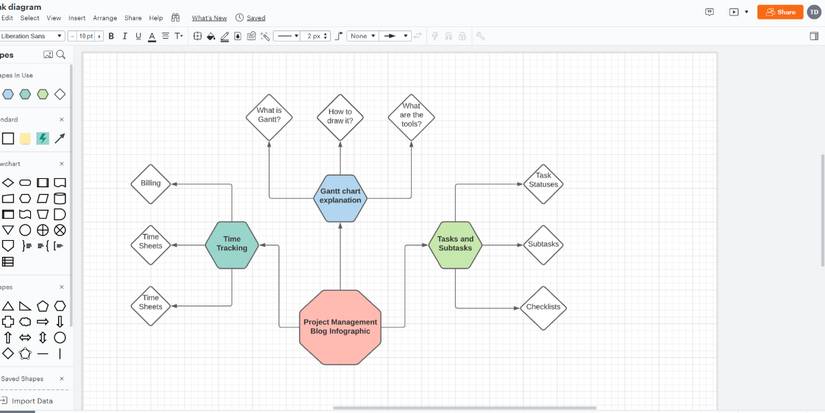Image resolution: width=825 pixels, height=413 pixels.
Task: Toggle the right side panel icon
Action: [x=814, y=36]
